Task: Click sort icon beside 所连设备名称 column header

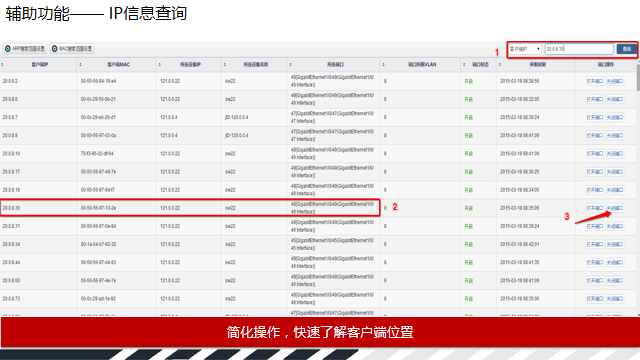Action: (x=224, y=64)
